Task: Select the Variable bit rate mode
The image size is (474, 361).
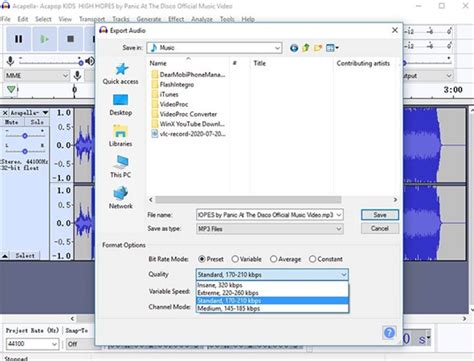Action: [246, 259]
